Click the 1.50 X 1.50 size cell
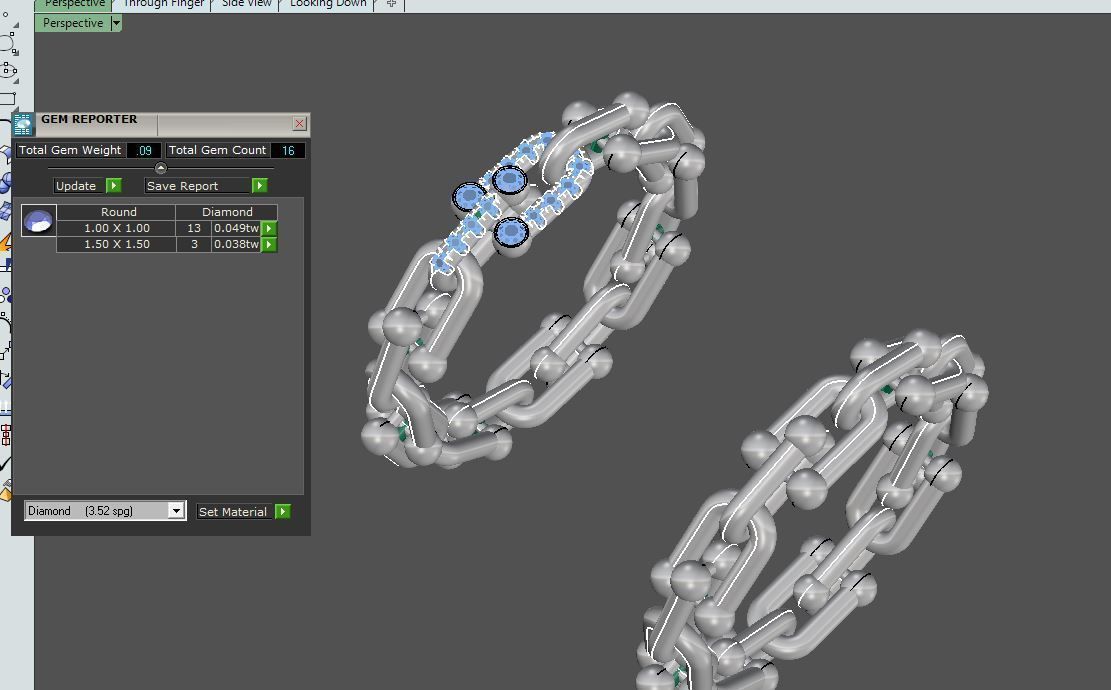The image size is (1111, 690). [x=116, y=244]
